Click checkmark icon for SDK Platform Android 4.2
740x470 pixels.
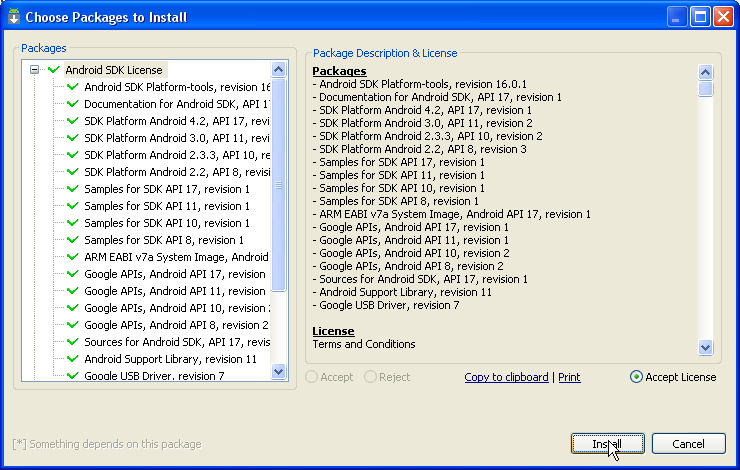73,121
